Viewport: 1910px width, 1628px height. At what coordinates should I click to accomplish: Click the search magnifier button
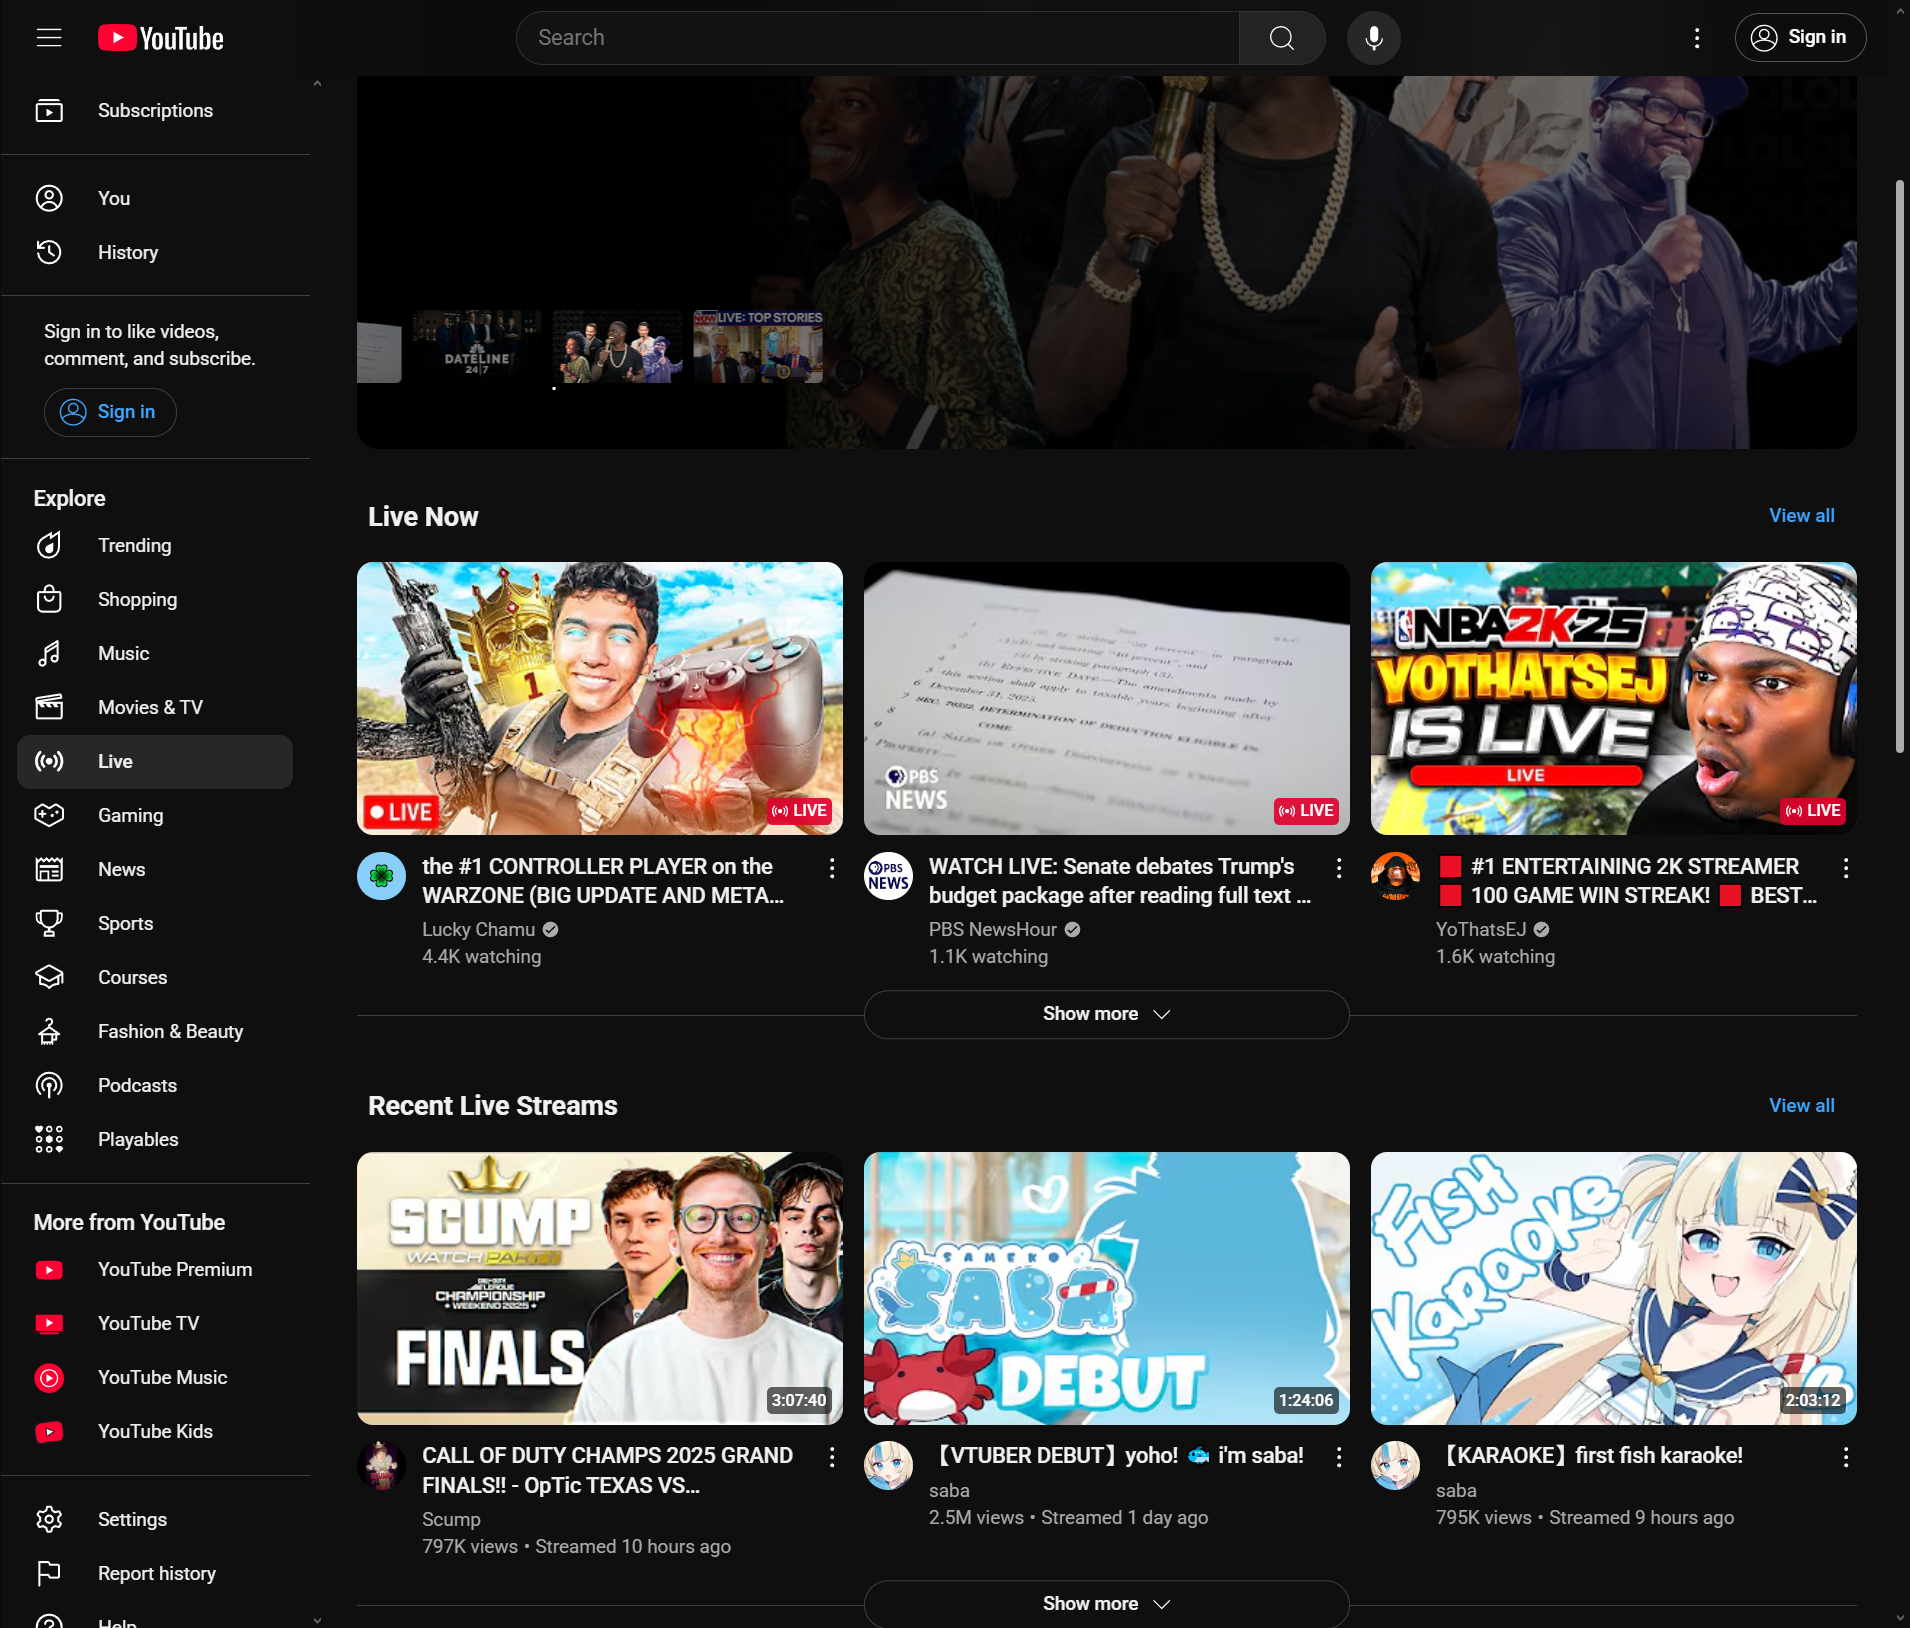pyautogui.click(x=1282, y=38)
